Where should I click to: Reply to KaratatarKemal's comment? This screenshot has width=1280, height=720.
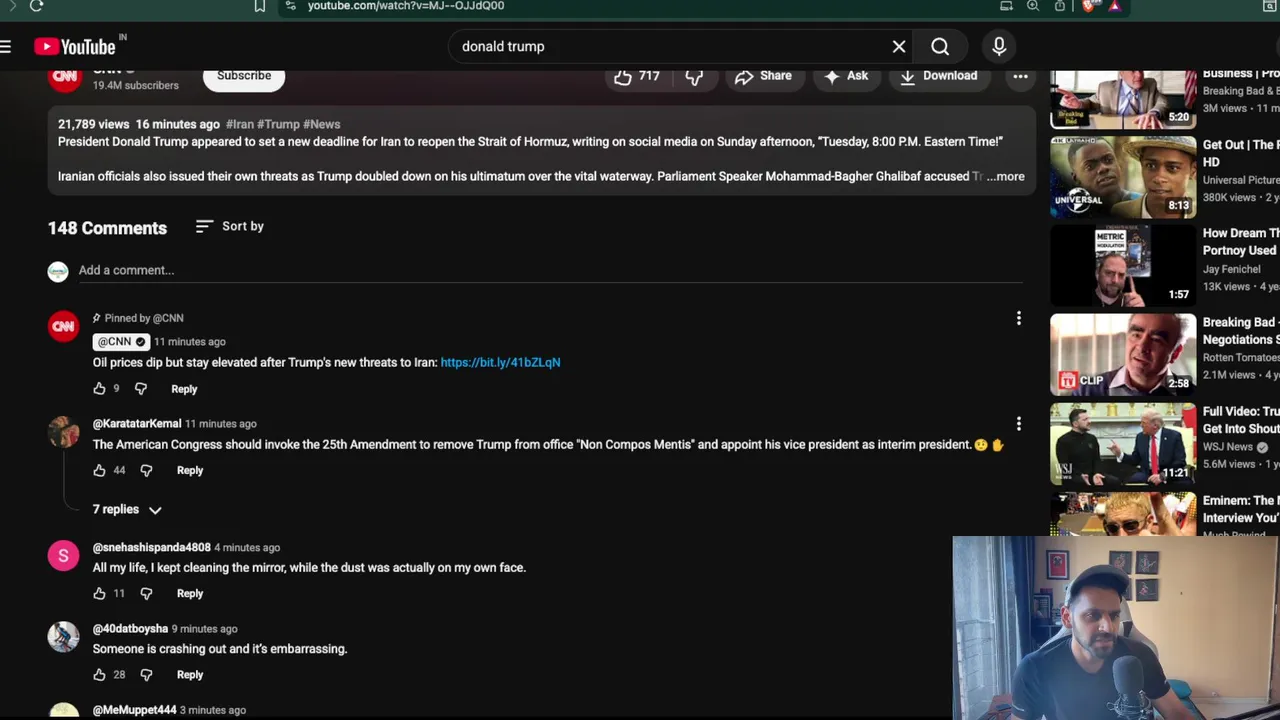190,470
